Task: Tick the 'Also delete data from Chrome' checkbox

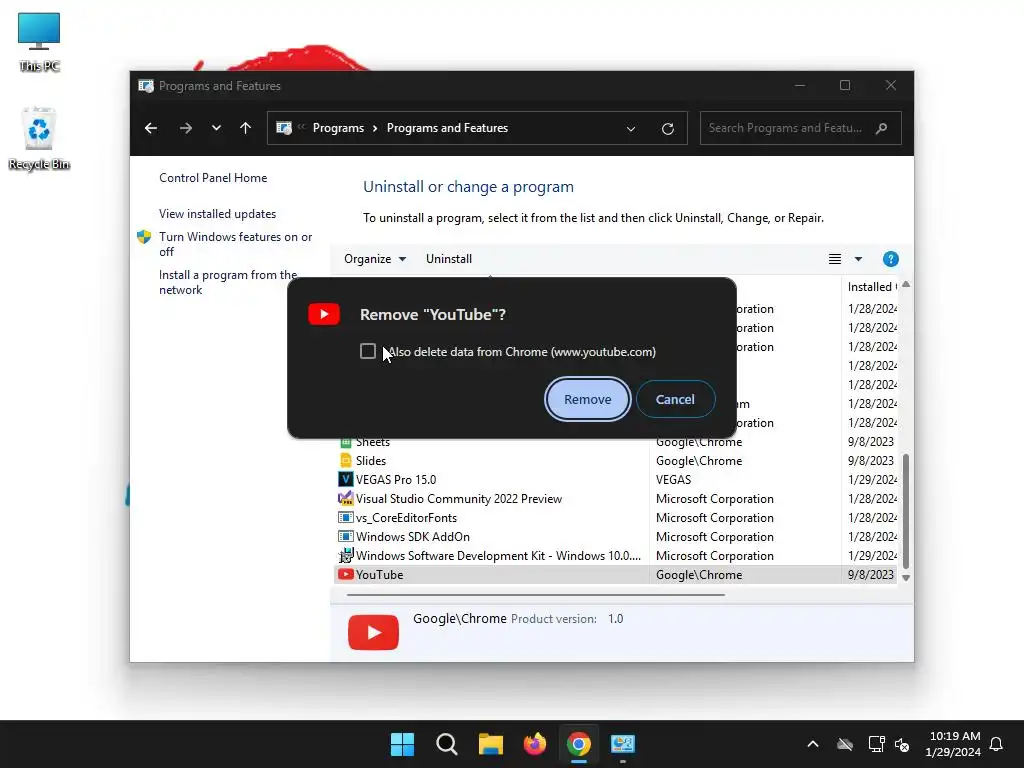Action: (368, 351)
